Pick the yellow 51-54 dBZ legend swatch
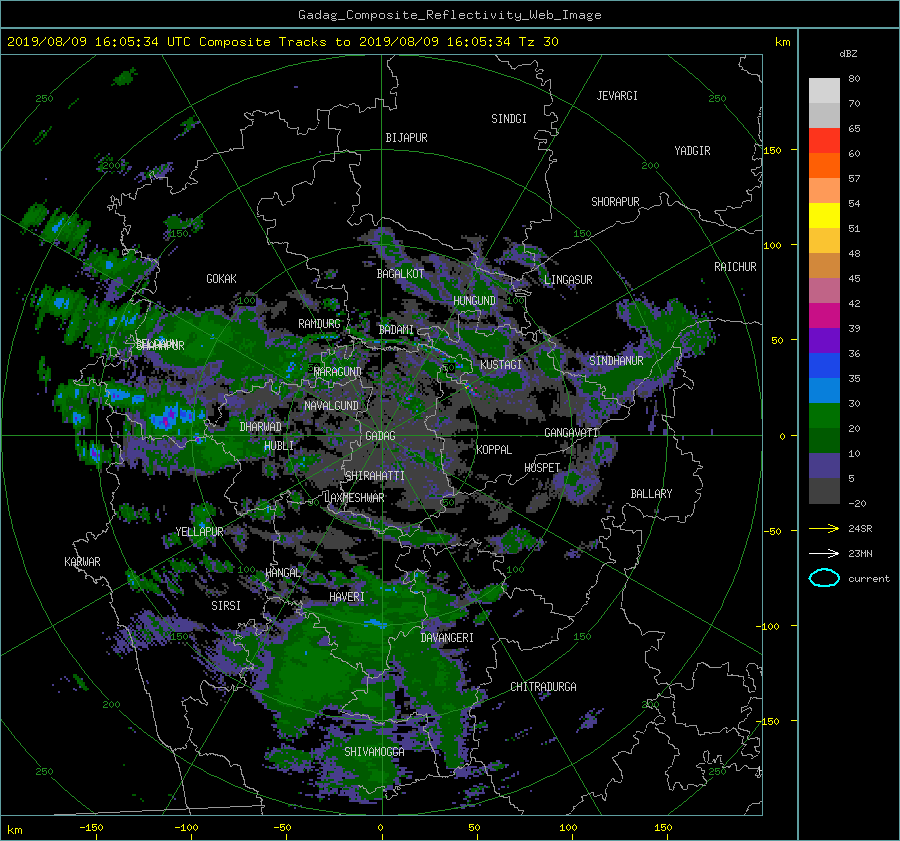Image resolution: width=900 pixels, height=841 pixels. pos(824,215)
